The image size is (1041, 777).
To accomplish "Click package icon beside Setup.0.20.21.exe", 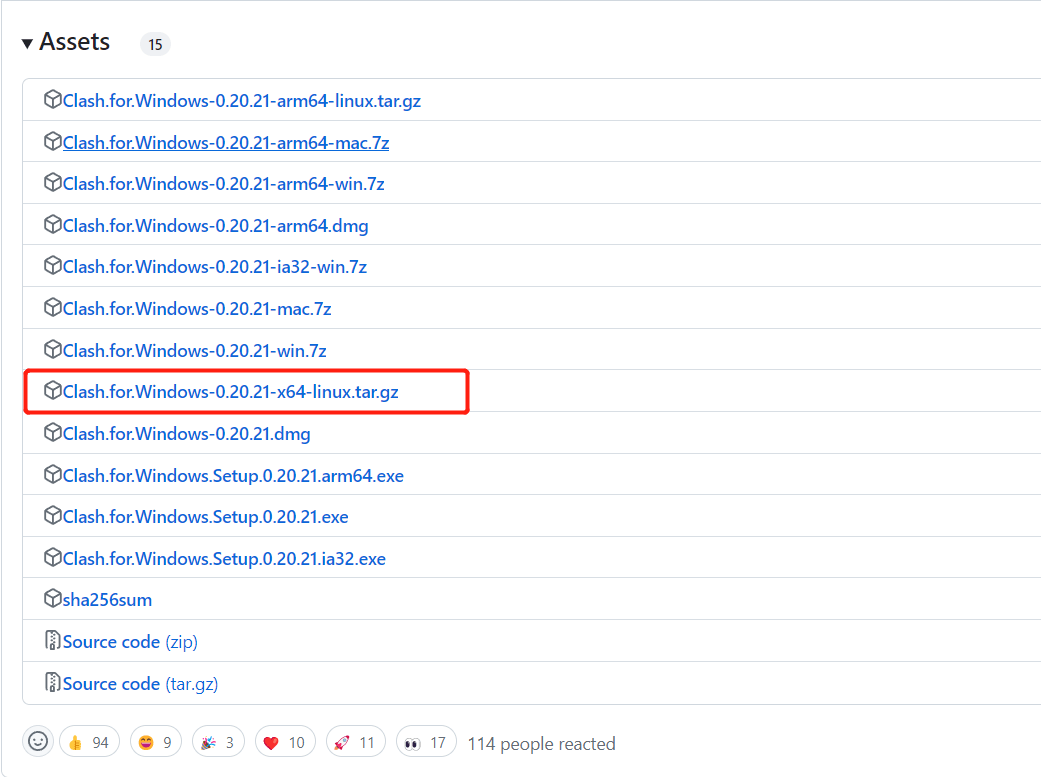I will point(52,515).
